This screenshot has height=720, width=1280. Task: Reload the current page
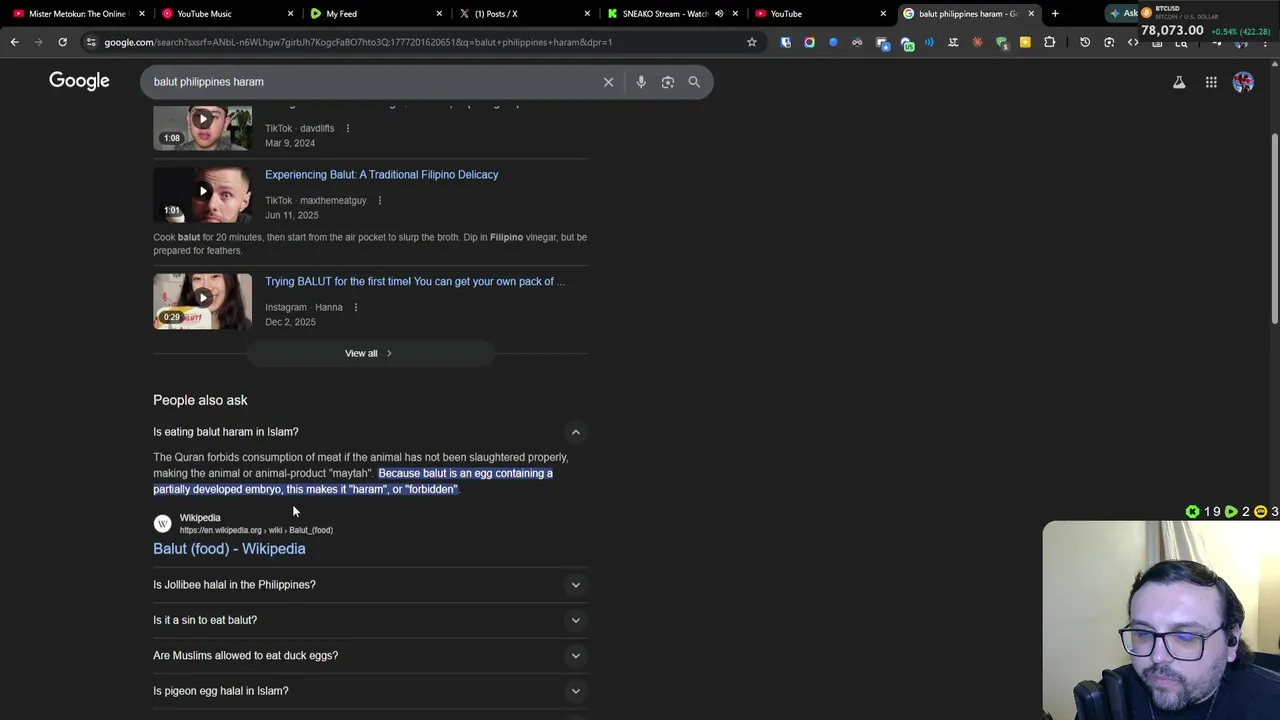pyautogui.click(x=62, y=42)
